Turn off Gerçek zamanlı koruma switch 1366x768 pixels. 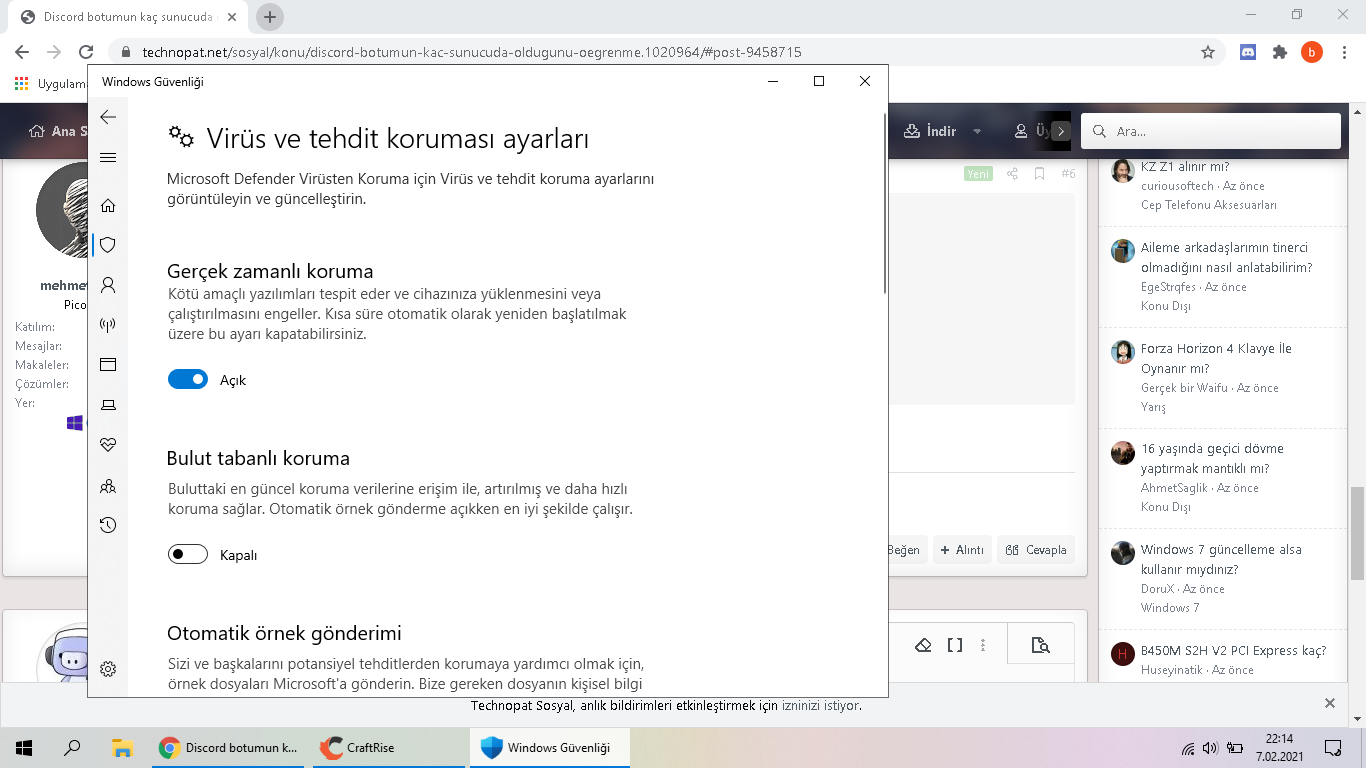click(x=188, y=380)
